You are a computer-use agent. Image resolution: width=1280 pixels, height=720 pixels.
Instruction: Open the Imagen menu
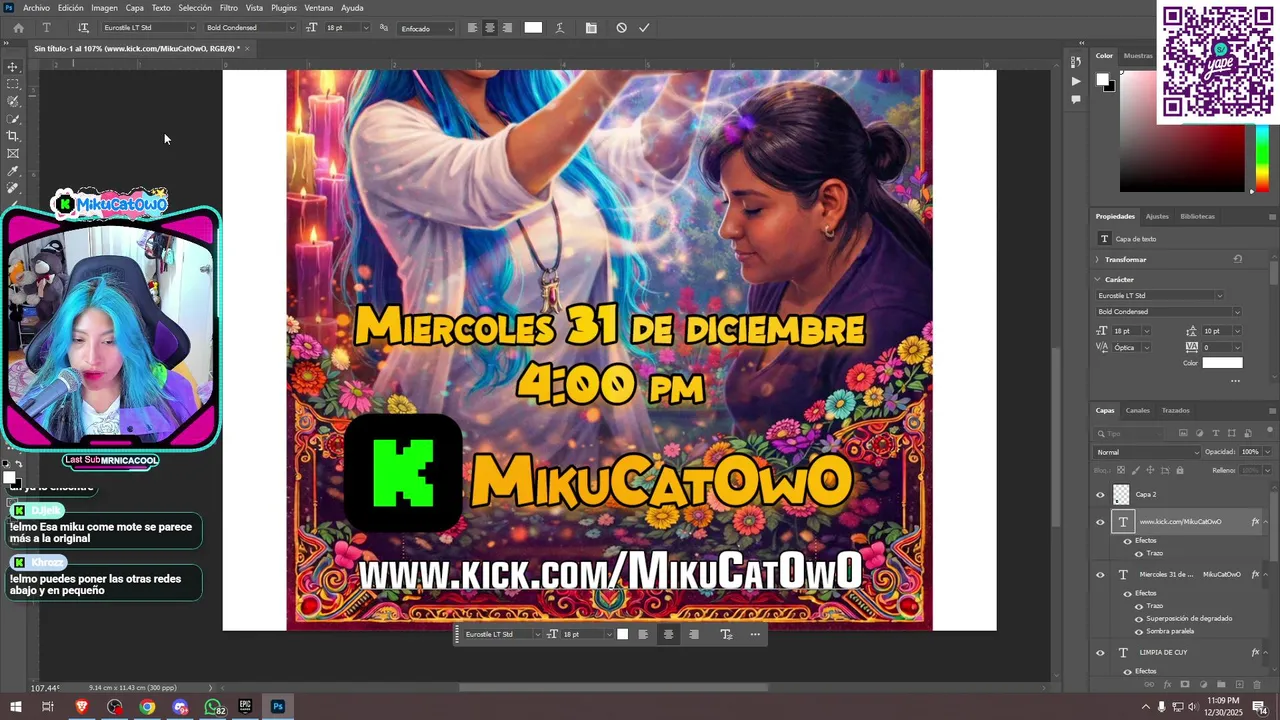click(x=104, y=8)
